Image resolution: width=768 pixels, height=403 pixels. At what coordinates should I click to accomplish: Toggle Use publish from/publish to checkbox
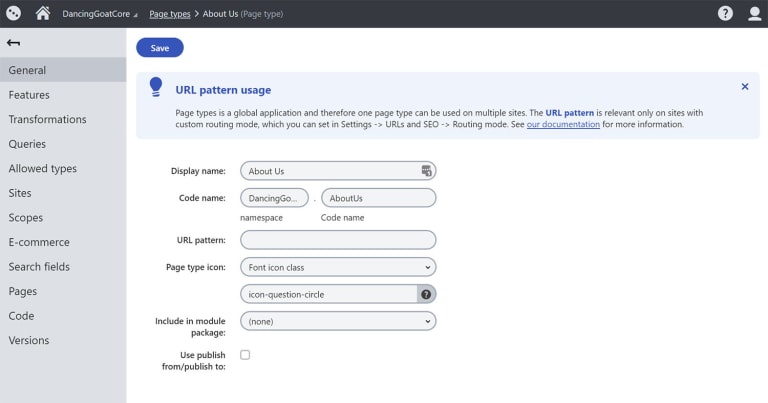click(245, 355)
